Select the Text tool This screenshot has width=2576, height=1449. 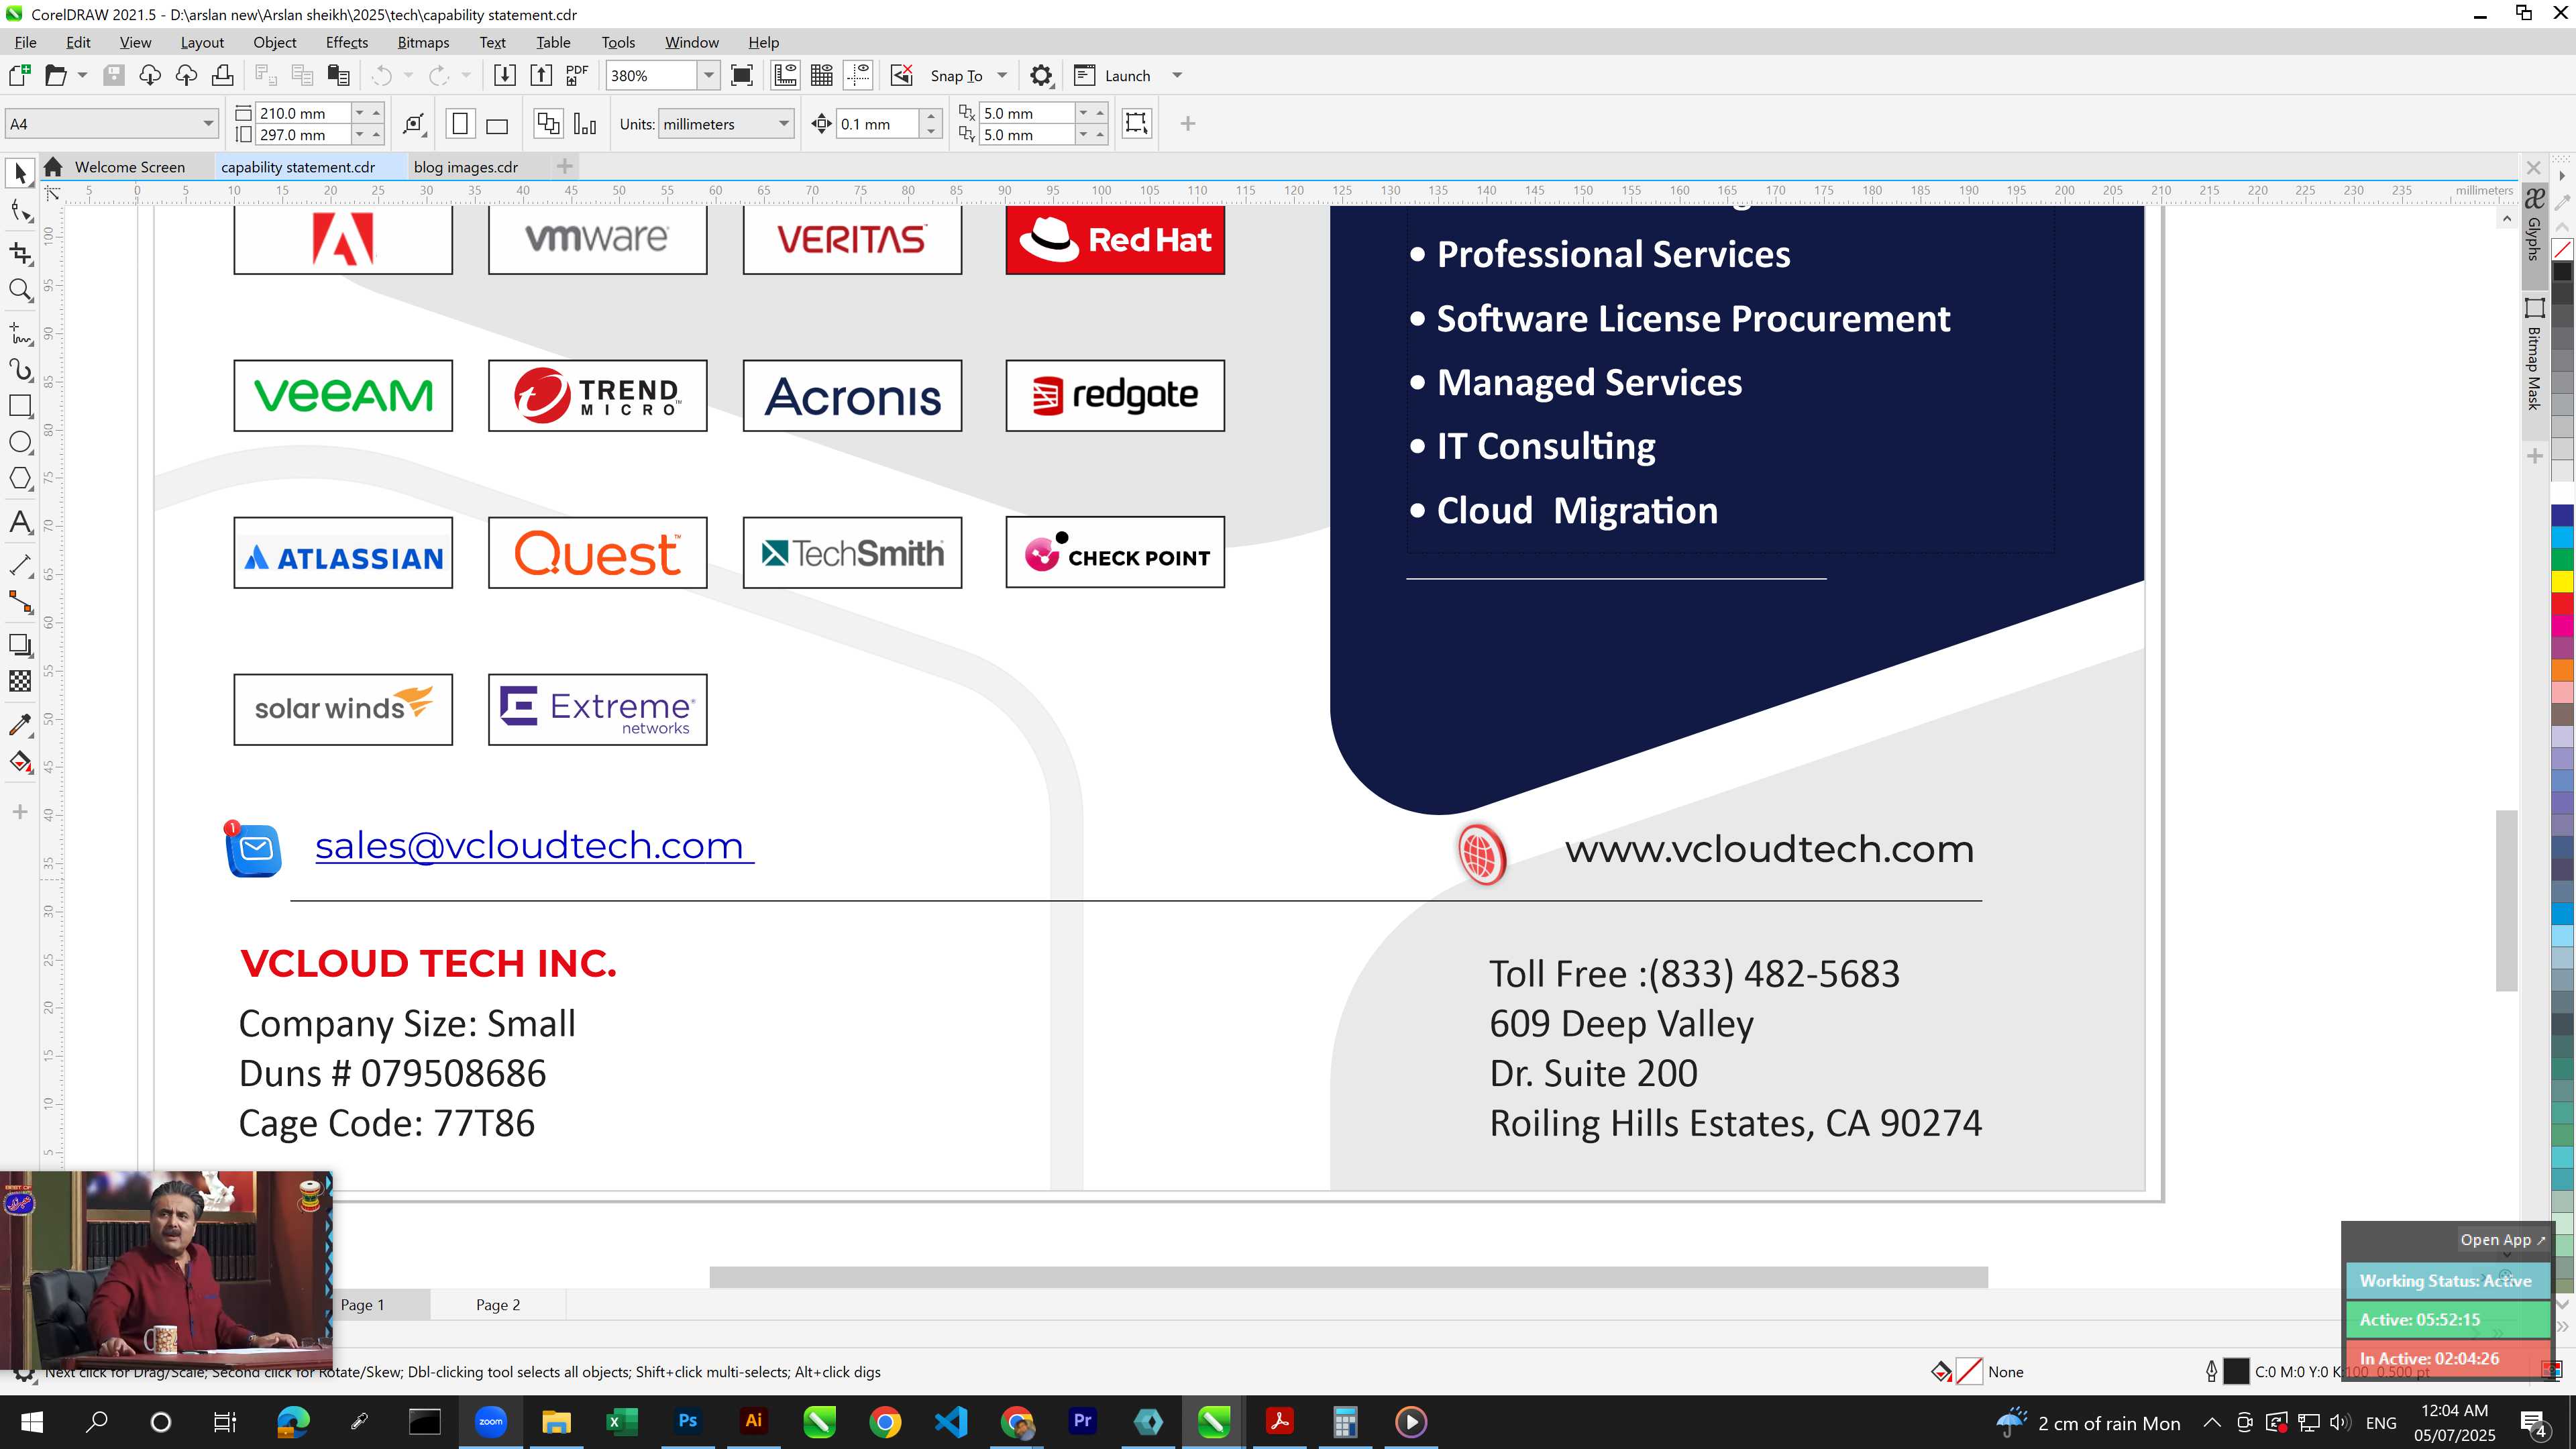pos(20,522)
